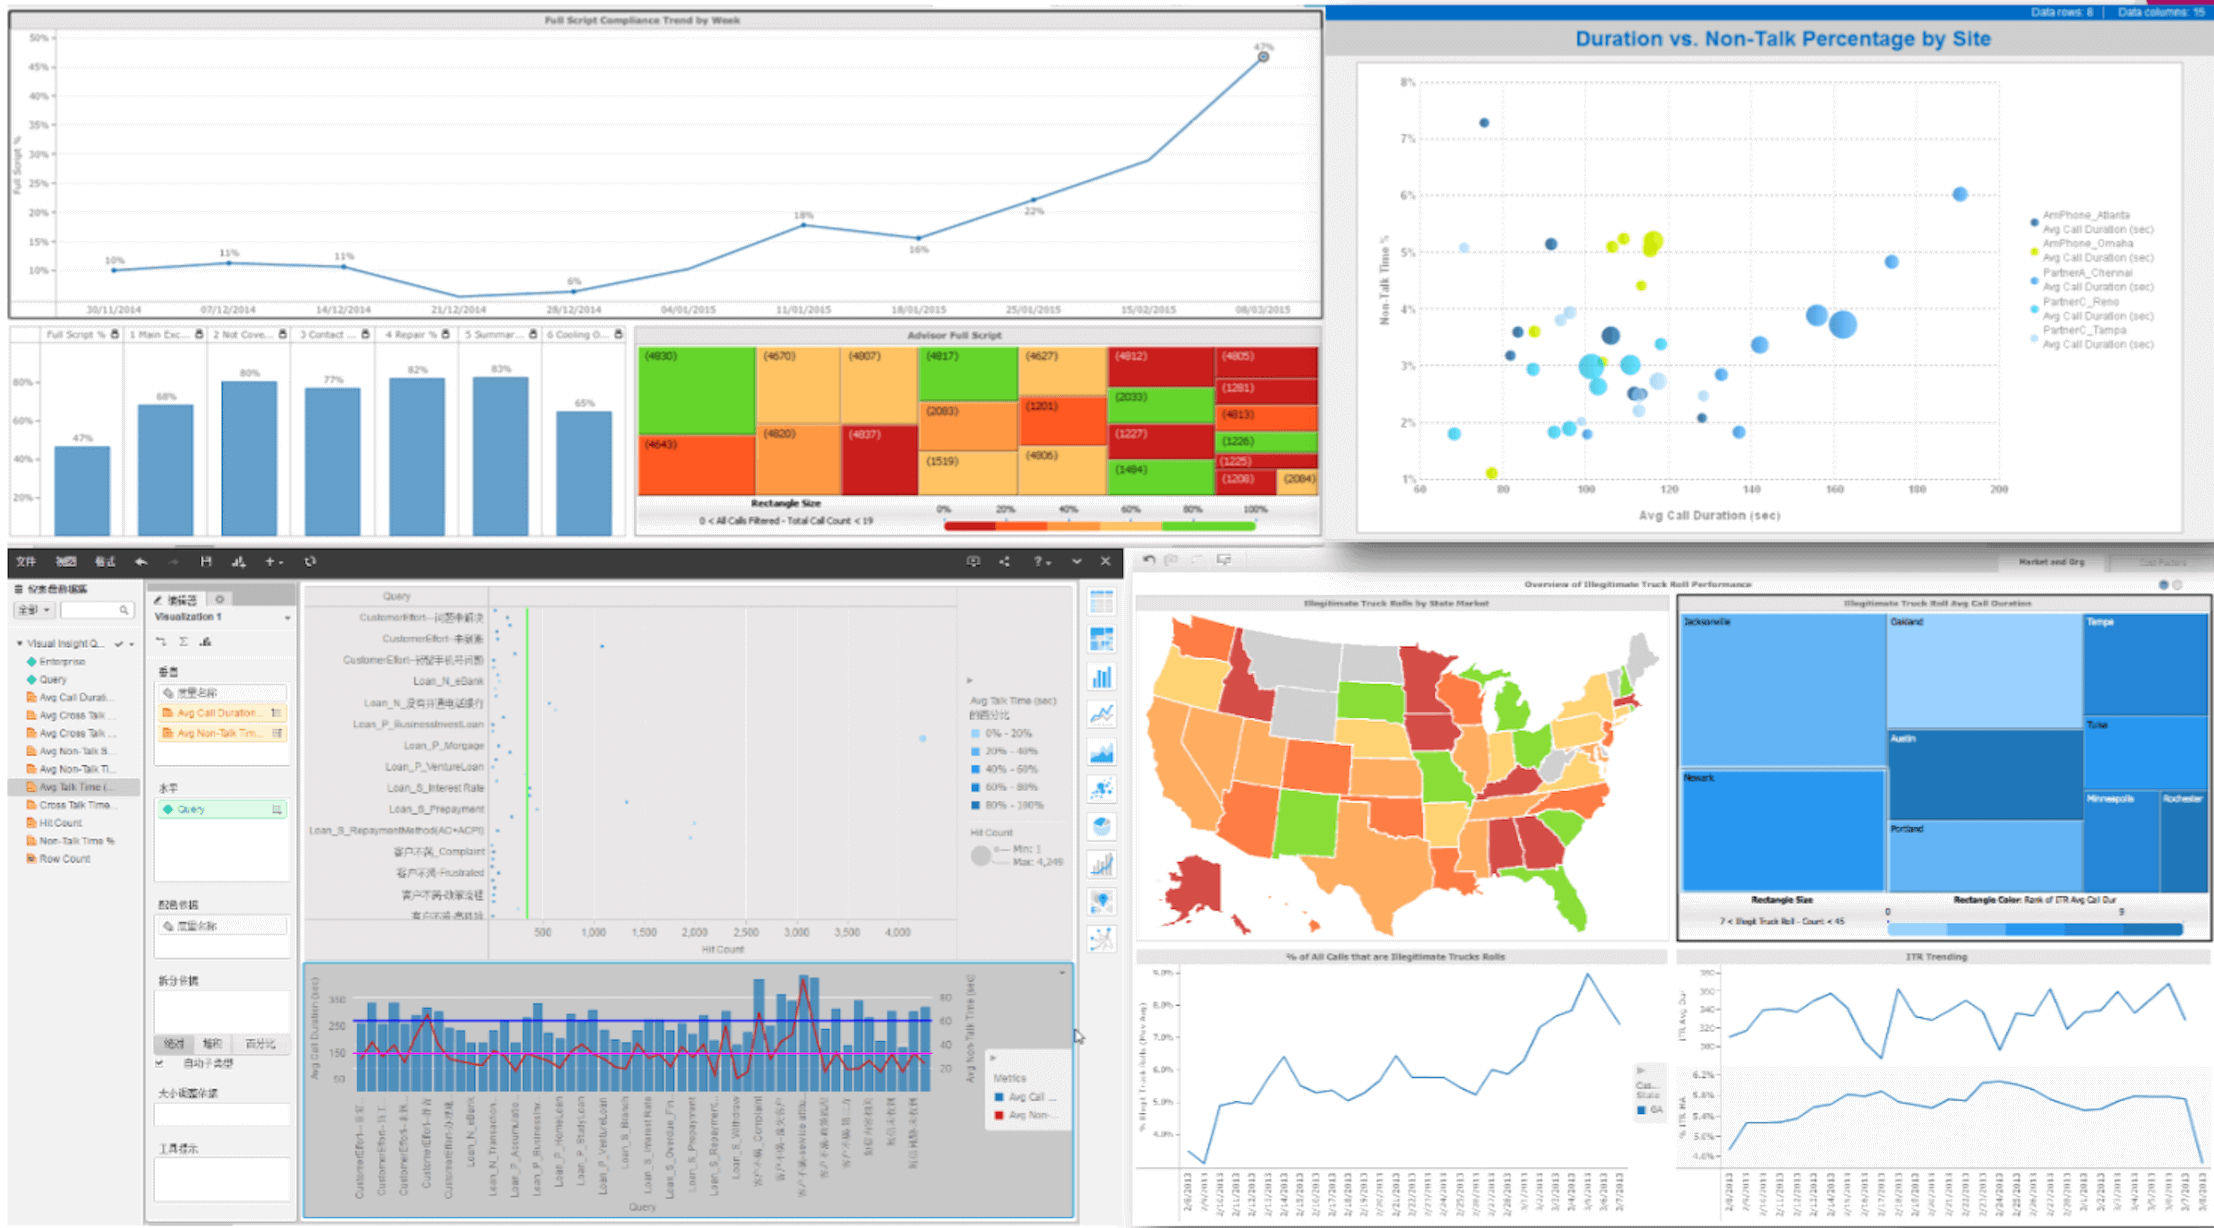
Task: Click the lock icon on 1 Main Exc column
Action: (199, 334)
